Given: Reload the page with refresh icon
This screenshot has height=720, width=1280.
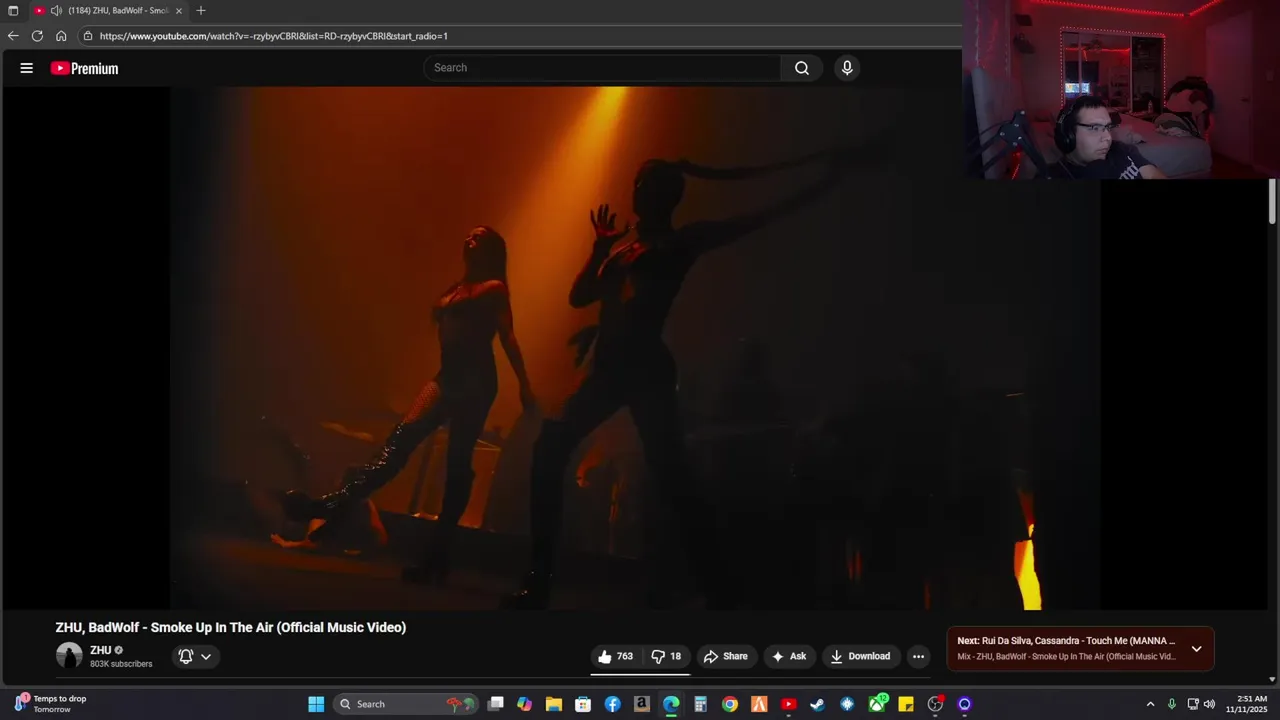Looking at the screenshot, I should pyautogui.click(x=37, y=36).
